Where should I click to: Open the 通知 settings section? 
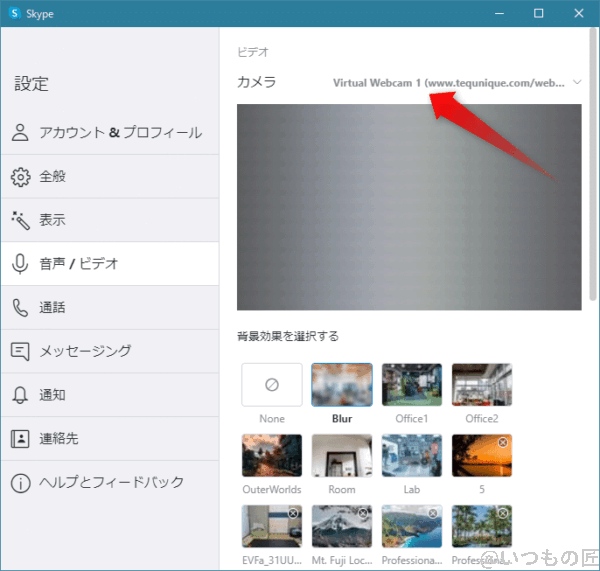click(x=110, y=395)
